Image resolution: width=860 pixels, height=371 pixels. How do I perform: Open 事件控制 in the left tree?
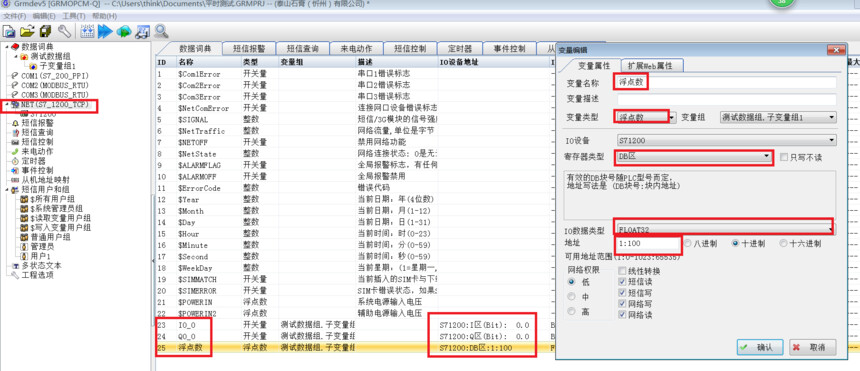37,171
